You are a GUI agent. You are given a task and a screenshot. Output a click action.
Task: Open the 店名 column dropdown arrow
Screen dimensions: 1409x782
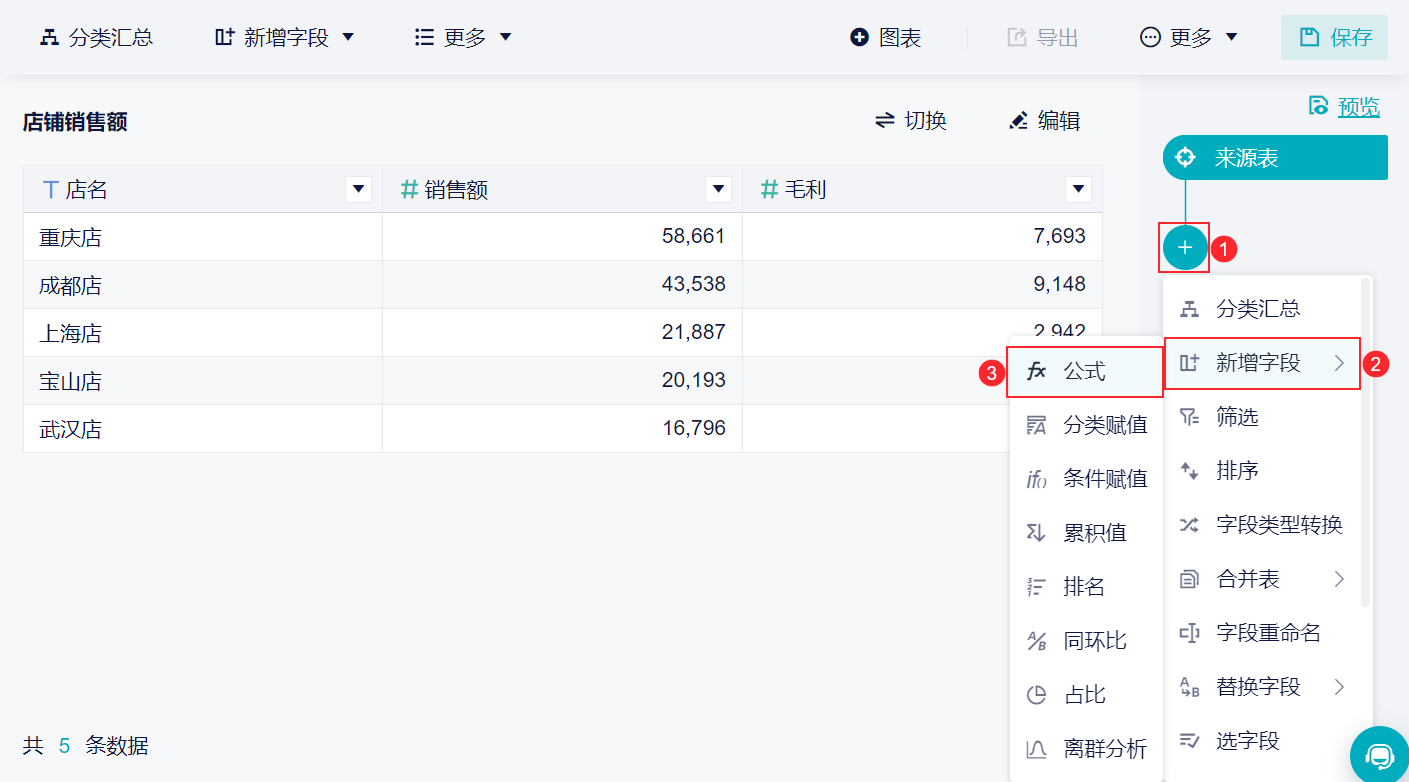[358, 189]
